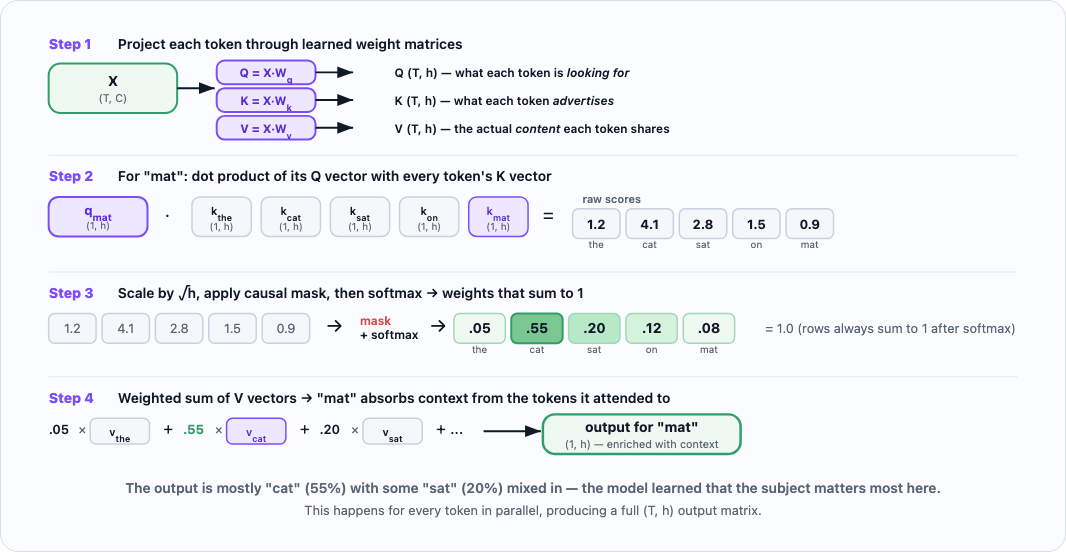Click the purple q_mat query vector box
The height and width of the screenshot is (553, 1066).
coord(97,217)
